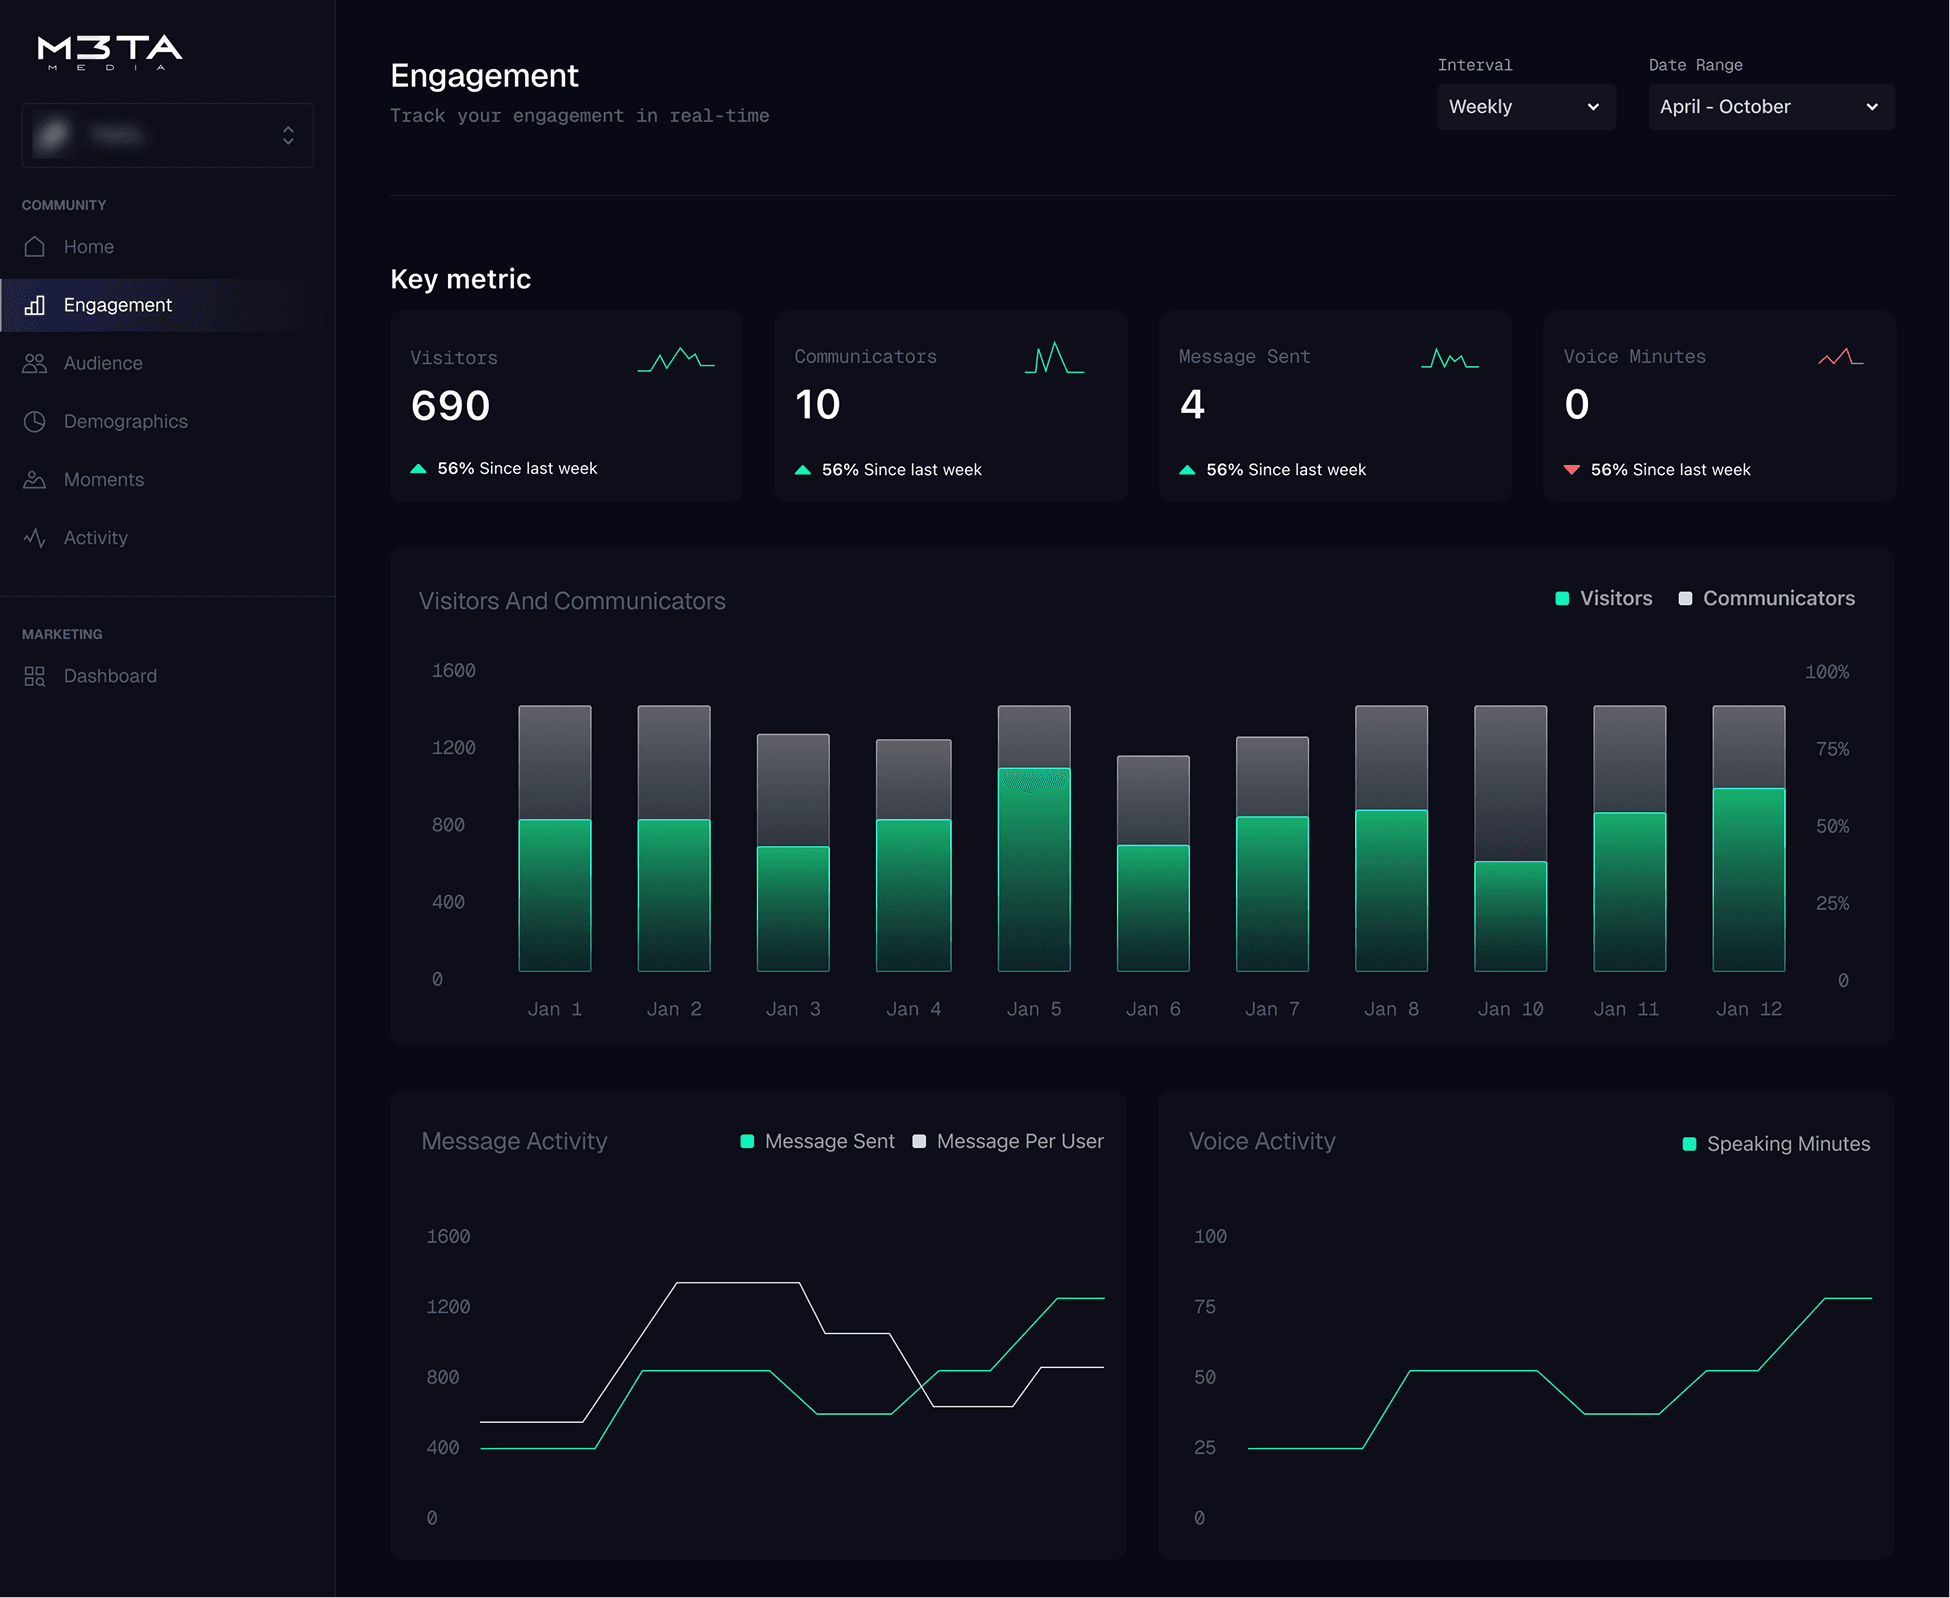The height and width of the screenshot is (1598, 1950).
Task: Click the Voice Minutes metric card
Action: tap(1718, 406)
